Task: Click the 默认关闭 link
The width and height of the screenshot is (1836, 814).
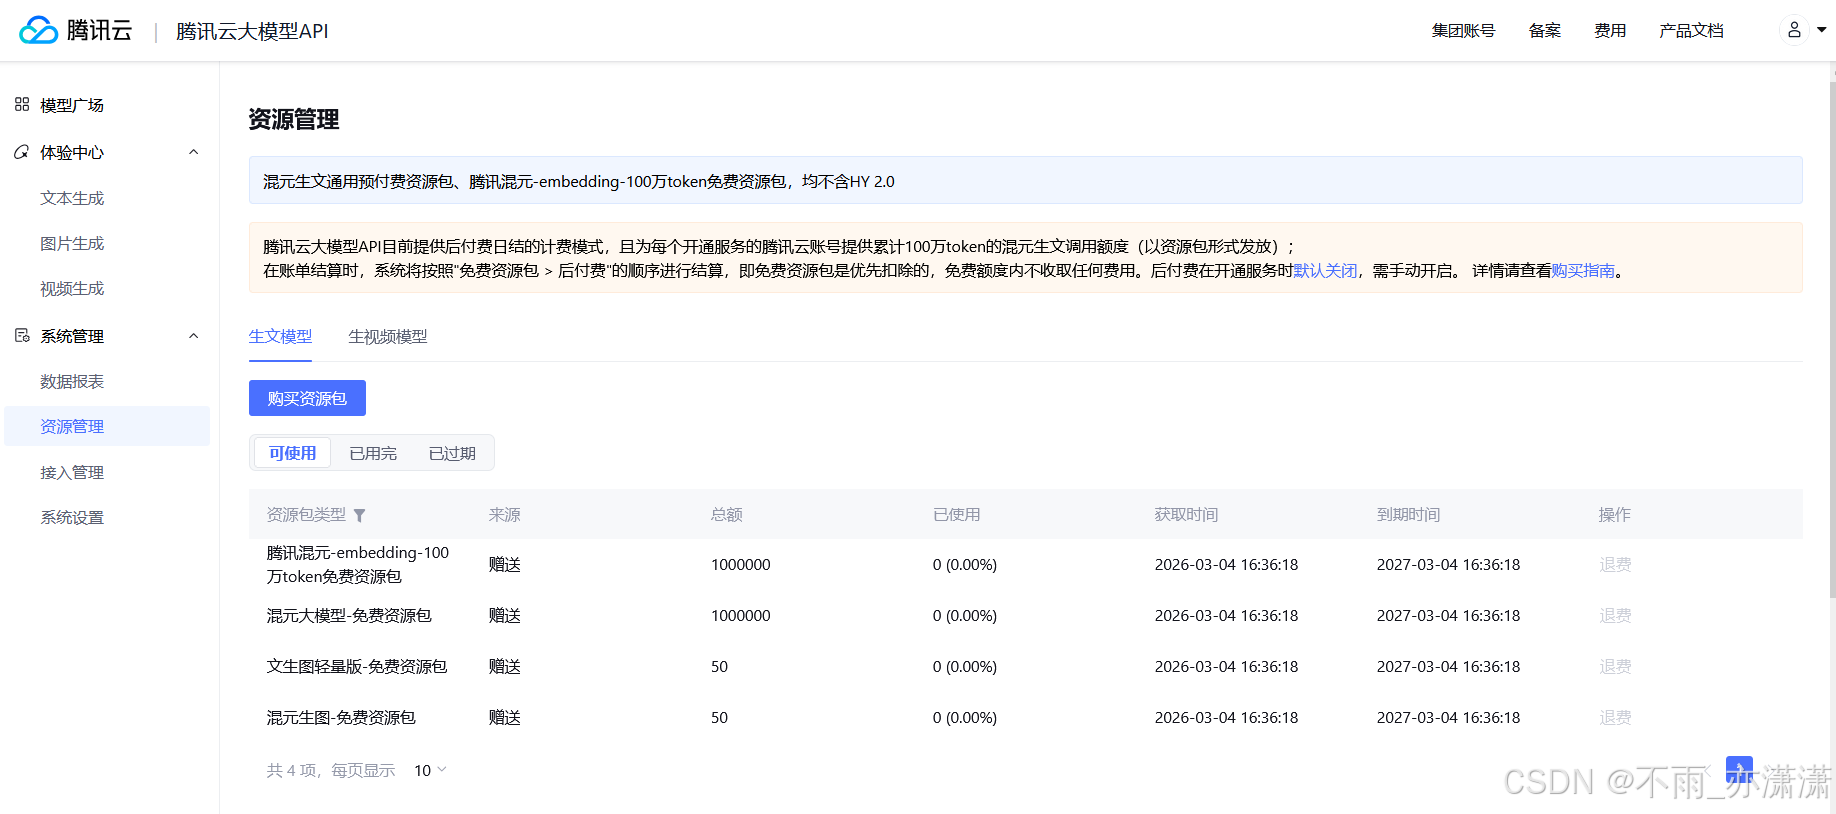Action: click(x=1325, y=270)
